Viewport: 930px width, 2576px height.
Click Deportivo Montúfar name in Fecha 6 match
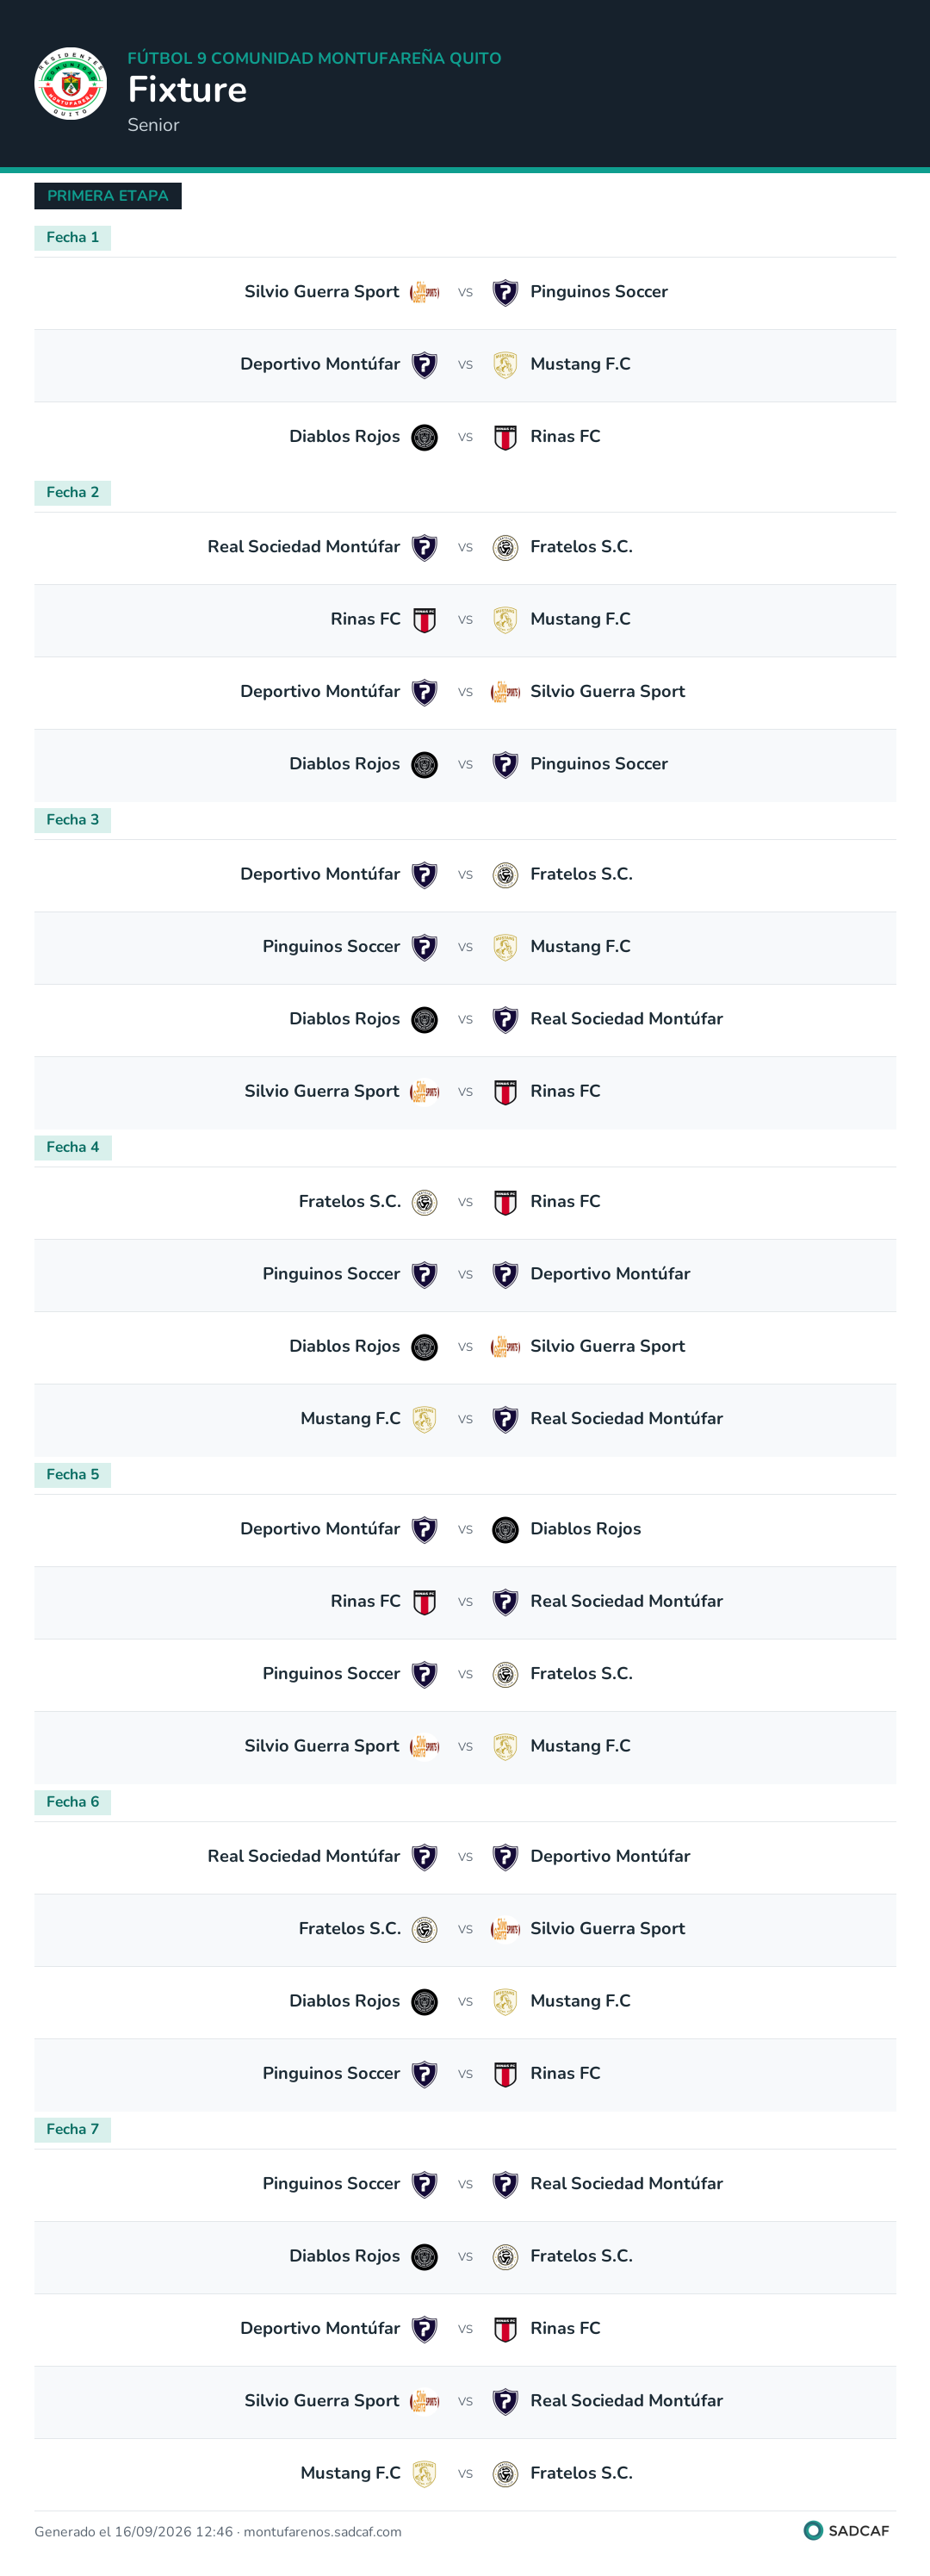coord(610,1856)
